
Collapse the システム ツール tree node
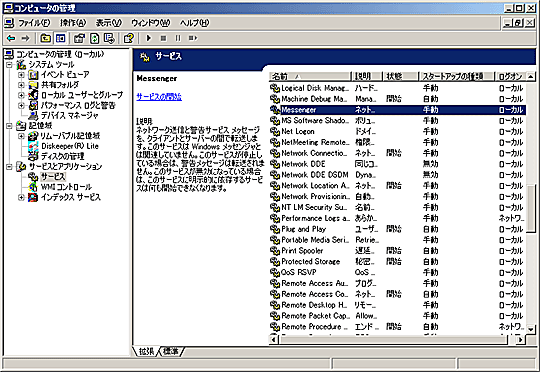[x=9, y=64]
